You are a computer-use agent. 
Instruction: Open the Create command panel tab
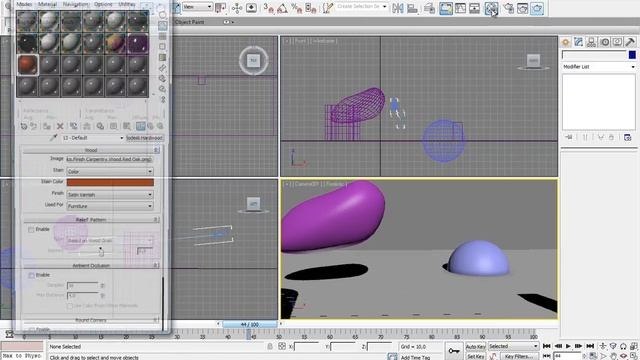(566, 42)
